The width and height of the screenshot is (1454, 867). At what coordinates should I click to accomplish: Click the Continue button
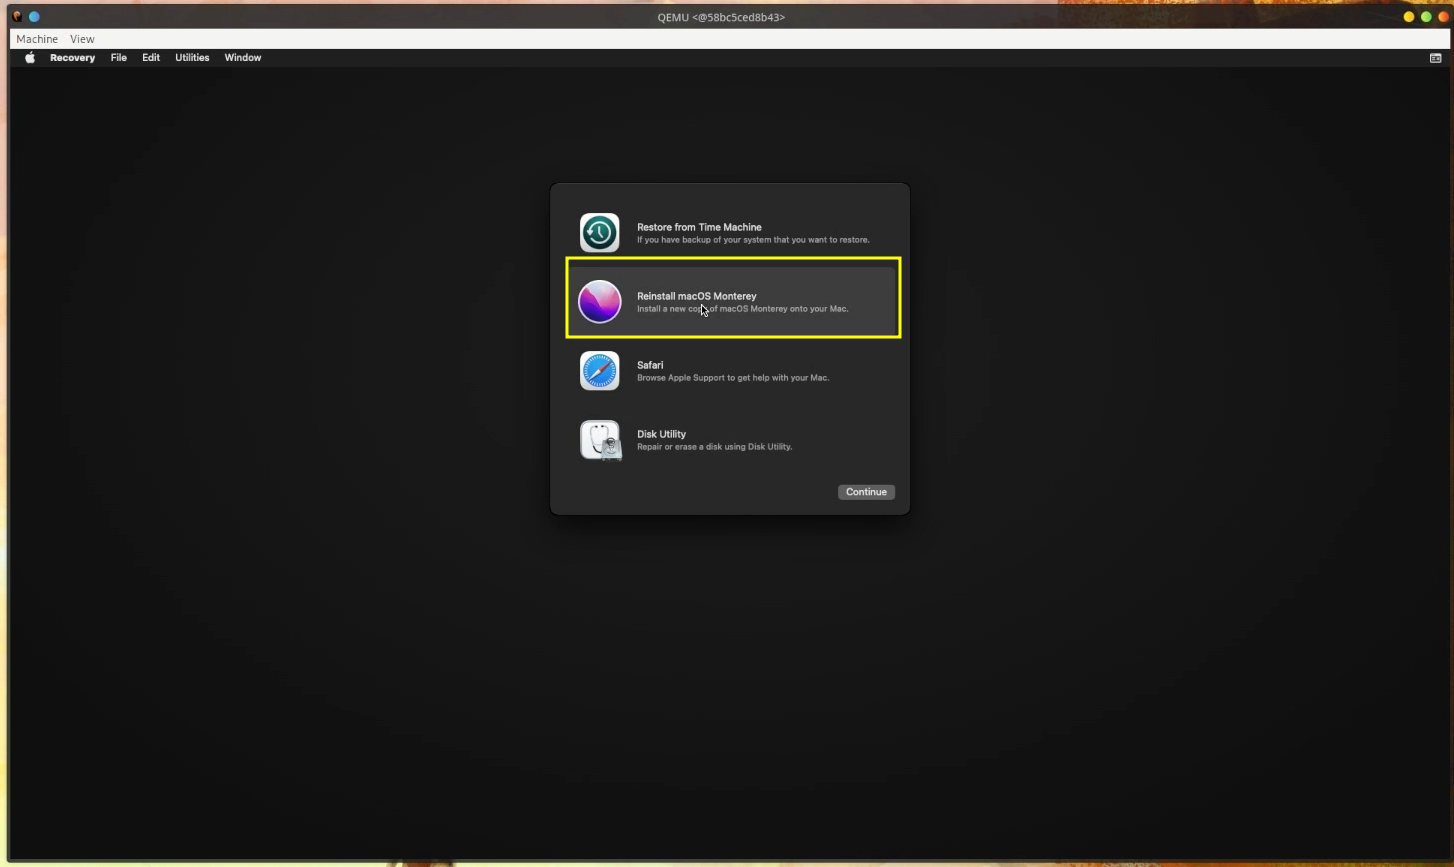[x=866, y=492]
